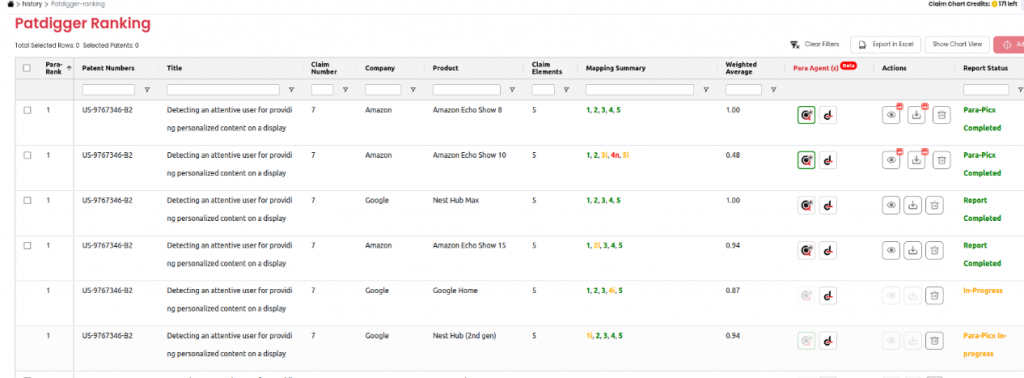
Task: Click second Para Agent icon for Nest Hub (2nd gen)
Action: pyautogui.click(x=828, y=341)
